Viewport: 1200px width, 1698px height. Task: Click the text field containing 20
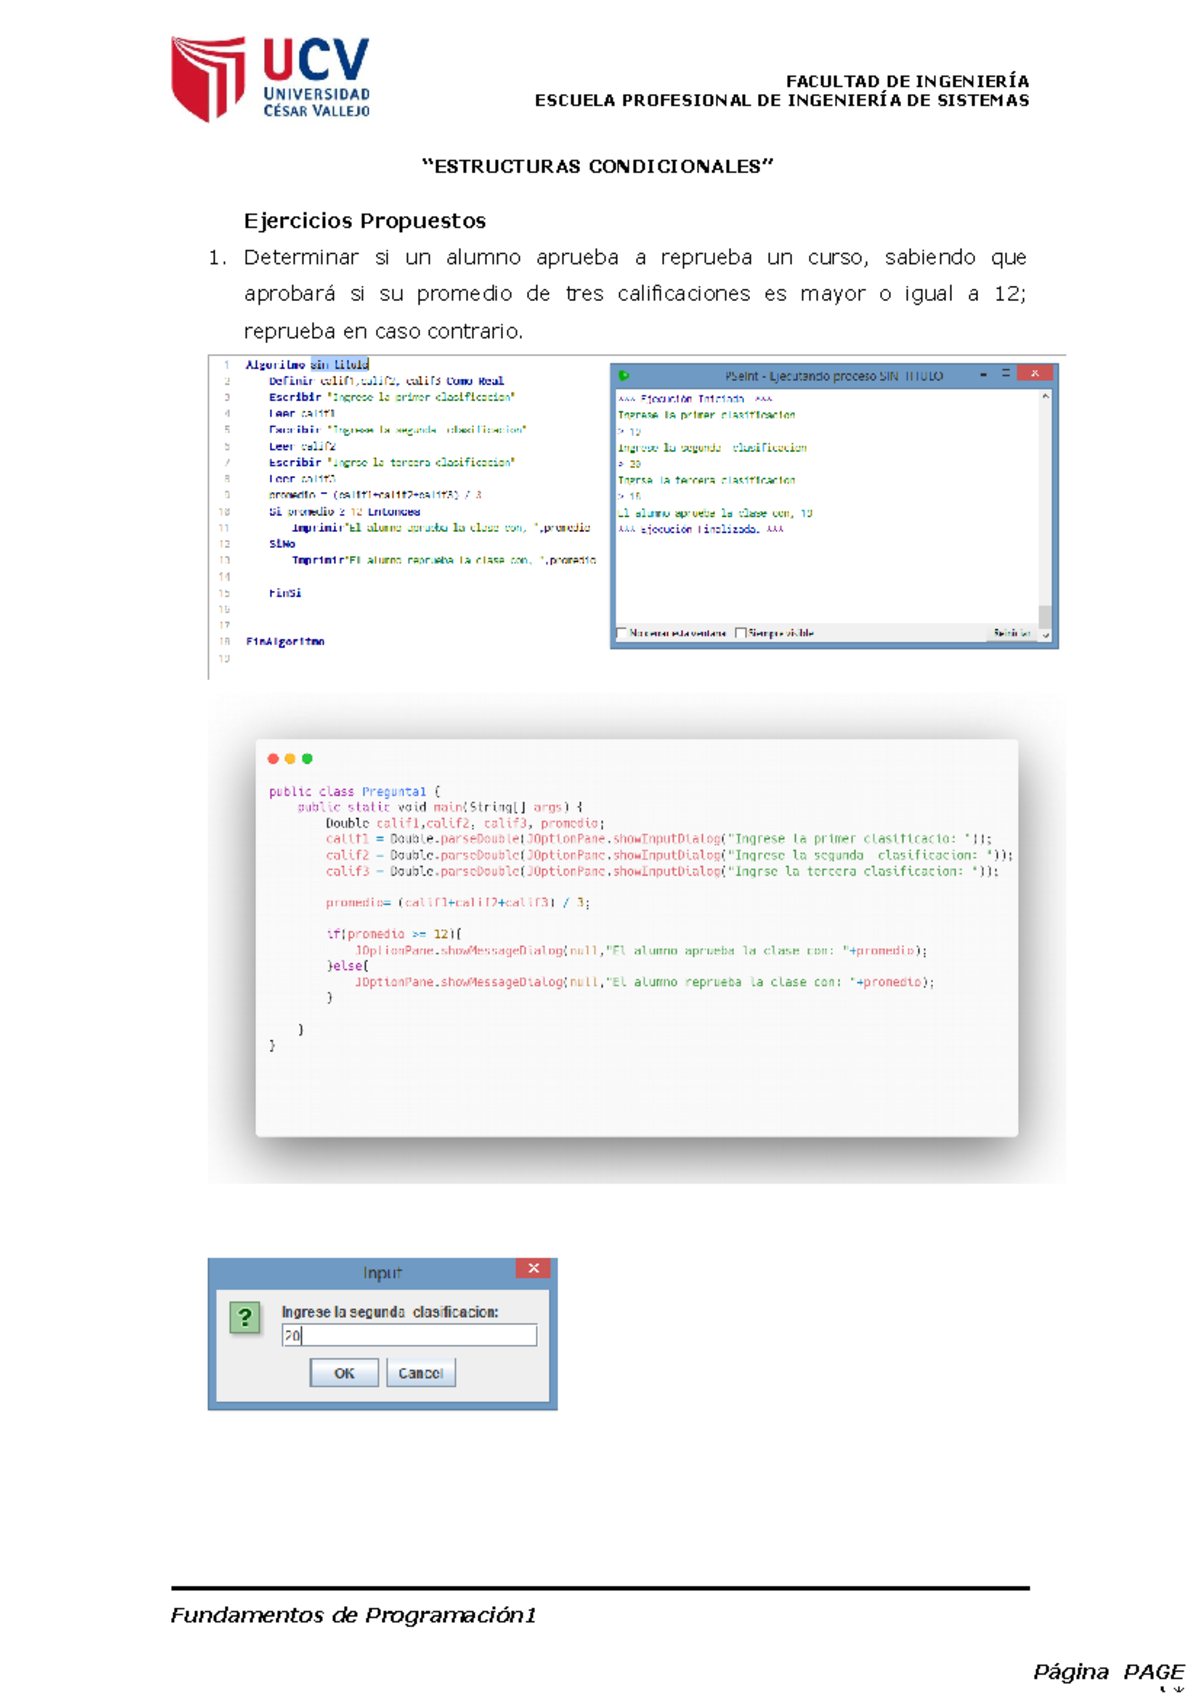[x=409, y=1335]
